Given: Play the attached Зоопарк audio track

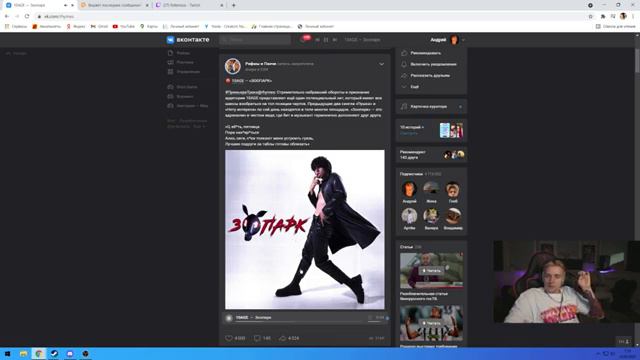Looking at the screenshot, I should pyautogui.click(x=229, y=318).
